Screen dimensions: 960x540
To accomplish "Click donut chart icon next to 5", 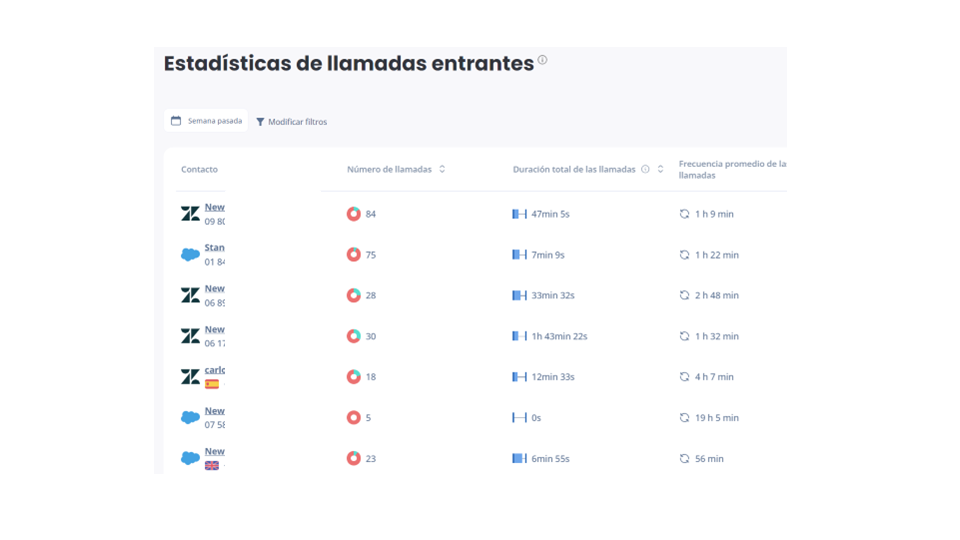I will (x=353, y=418).
